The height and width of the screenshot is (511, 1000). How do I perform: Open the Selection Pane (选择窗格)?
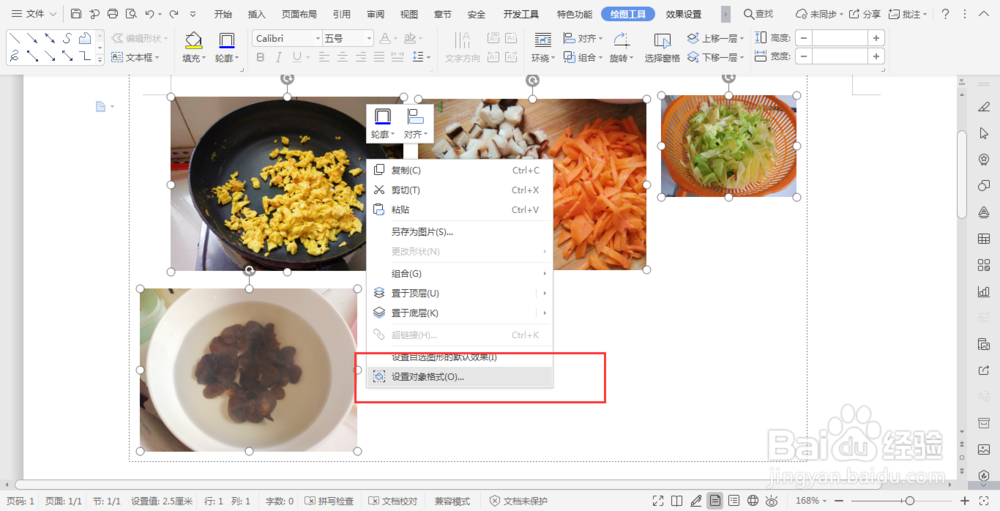click(x=662, y=47)
